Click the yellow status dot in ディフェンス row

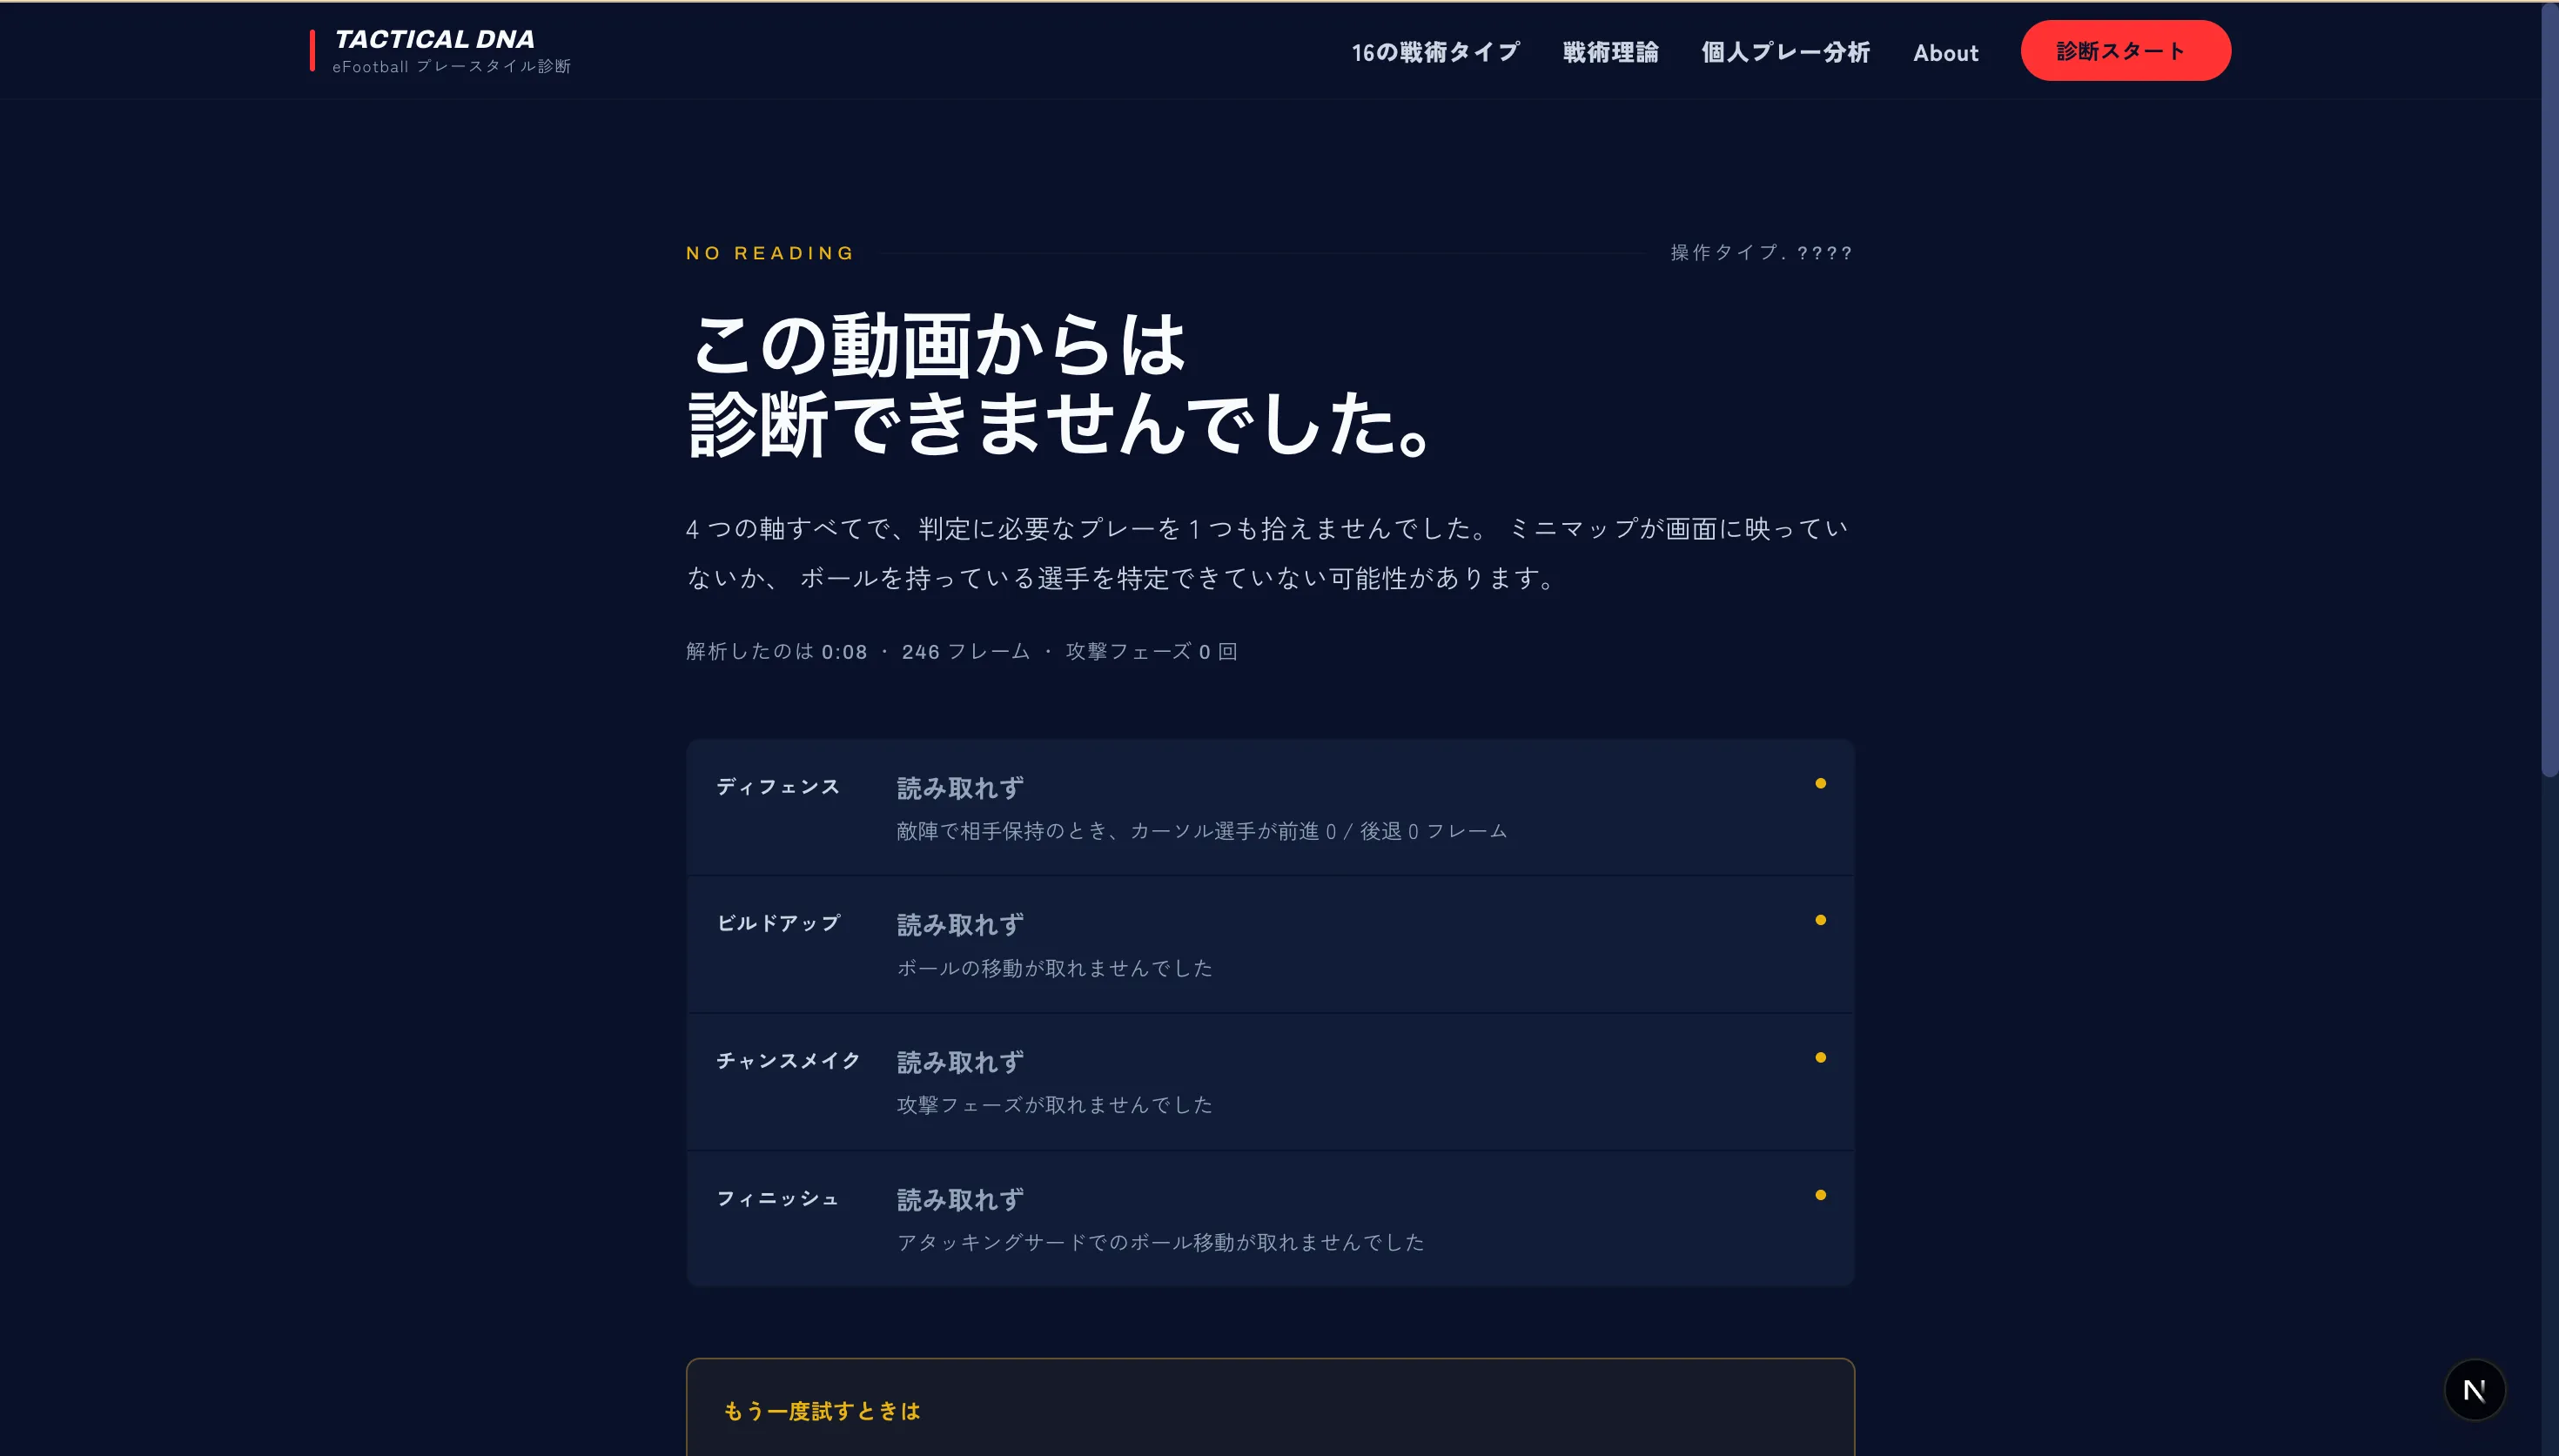click(x=1820, y=783)
